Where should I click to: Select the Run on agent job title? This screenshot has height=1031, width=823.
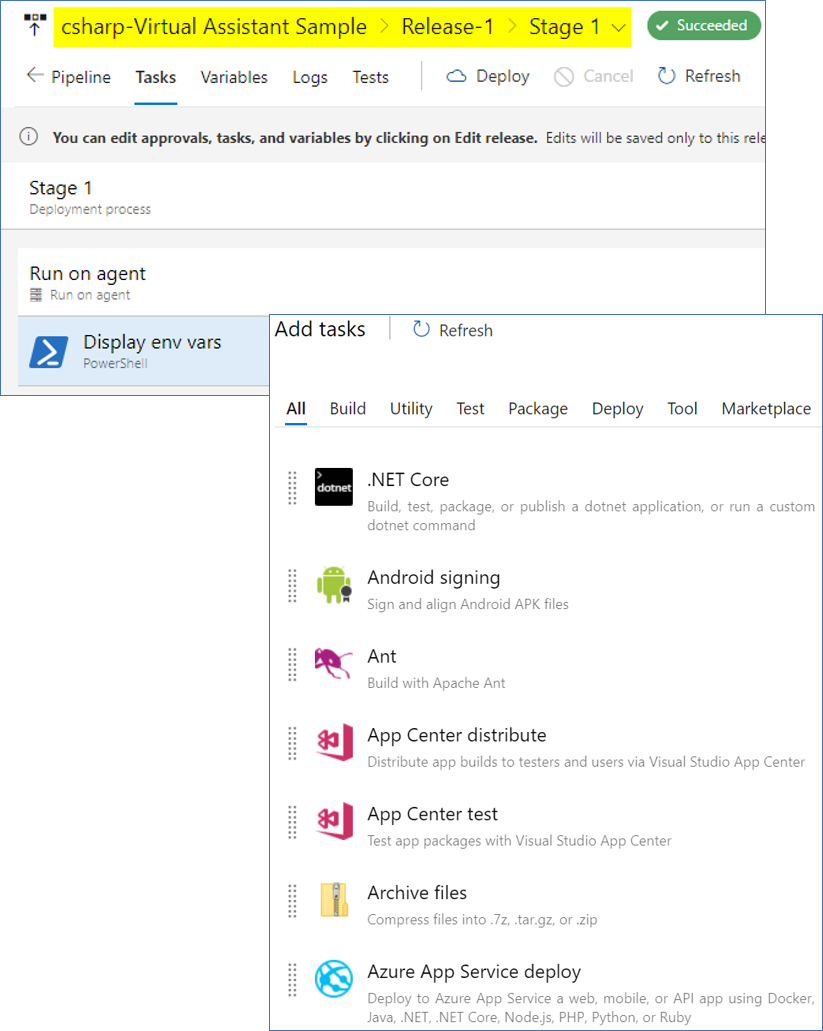(87, 274)
